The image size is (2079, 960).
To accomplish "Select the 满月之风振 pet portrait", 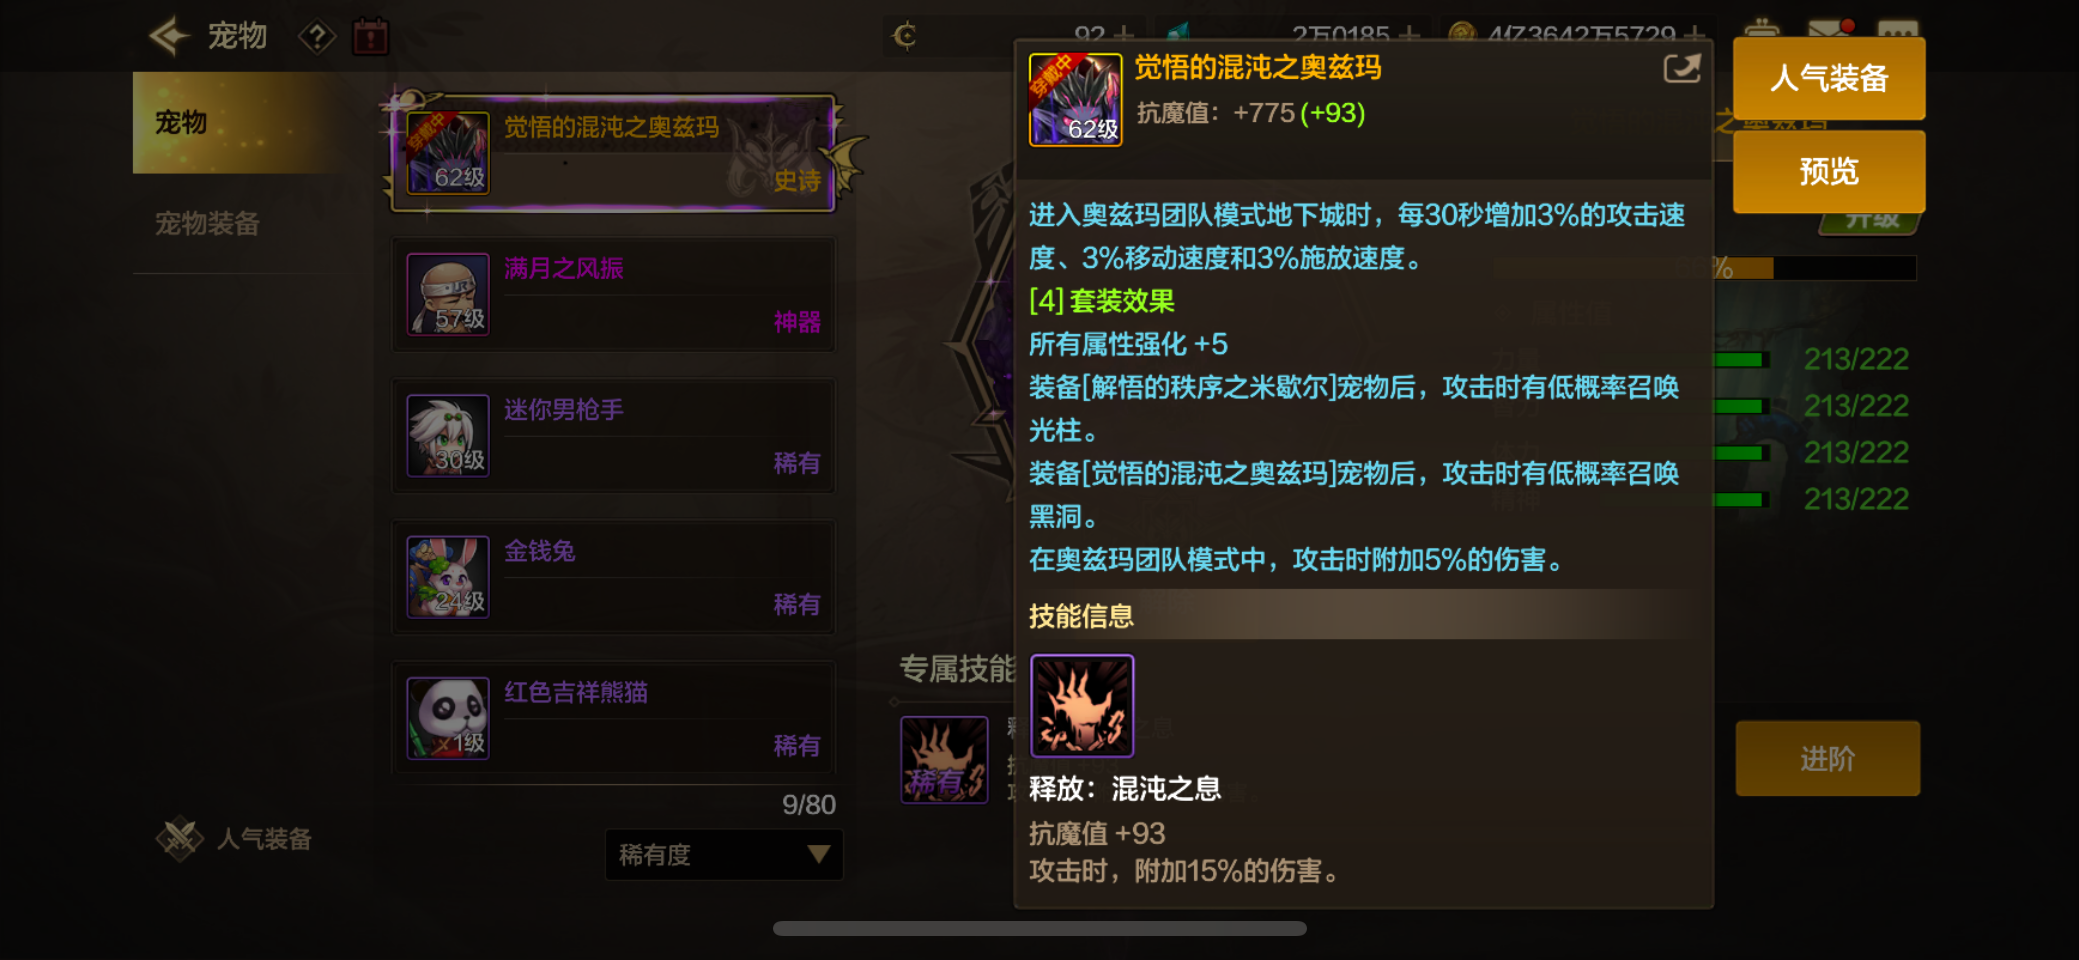I will point(448,294).
